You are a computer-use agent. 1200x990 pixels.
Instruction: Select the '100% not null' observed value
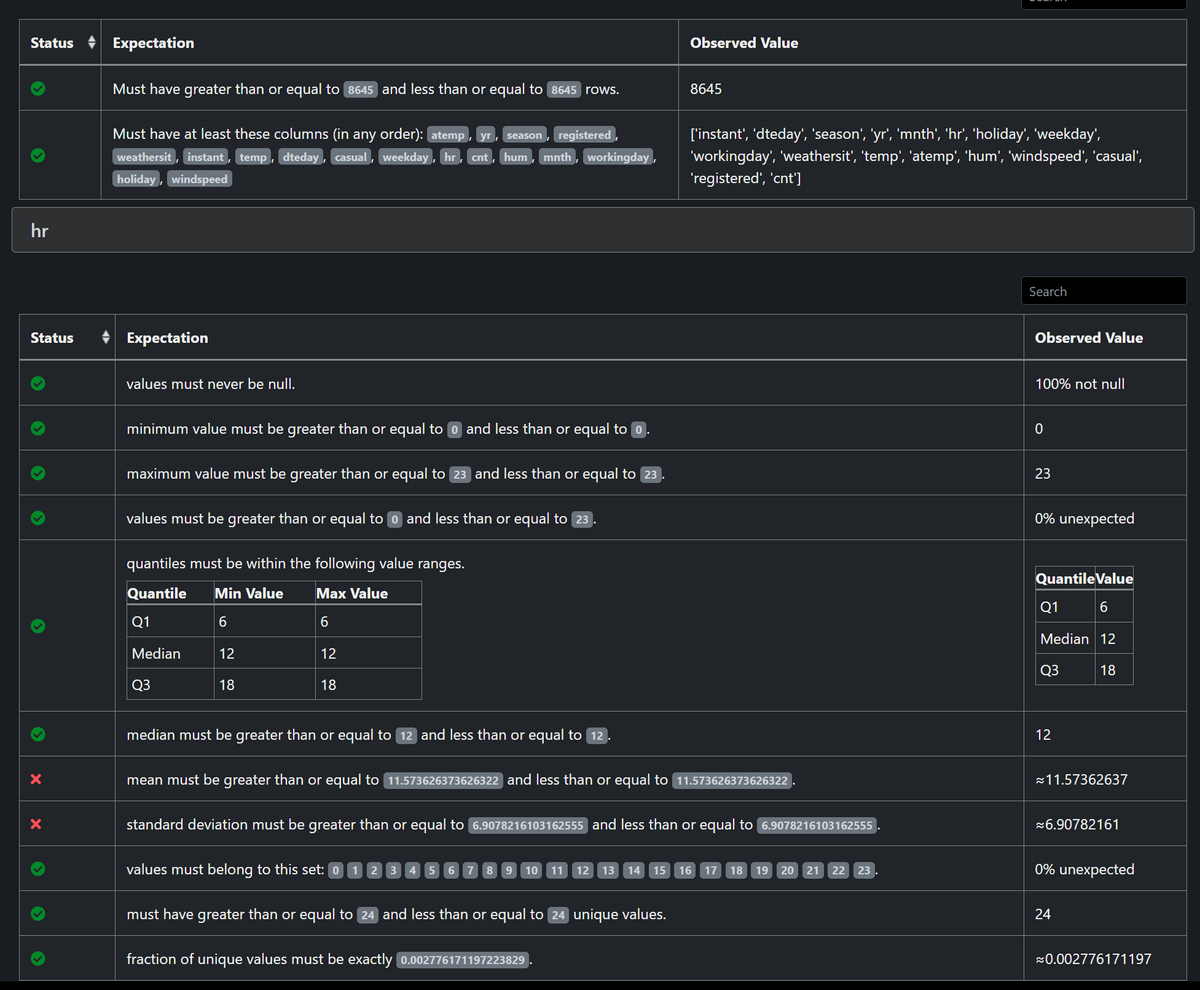tap(1080, 384)
